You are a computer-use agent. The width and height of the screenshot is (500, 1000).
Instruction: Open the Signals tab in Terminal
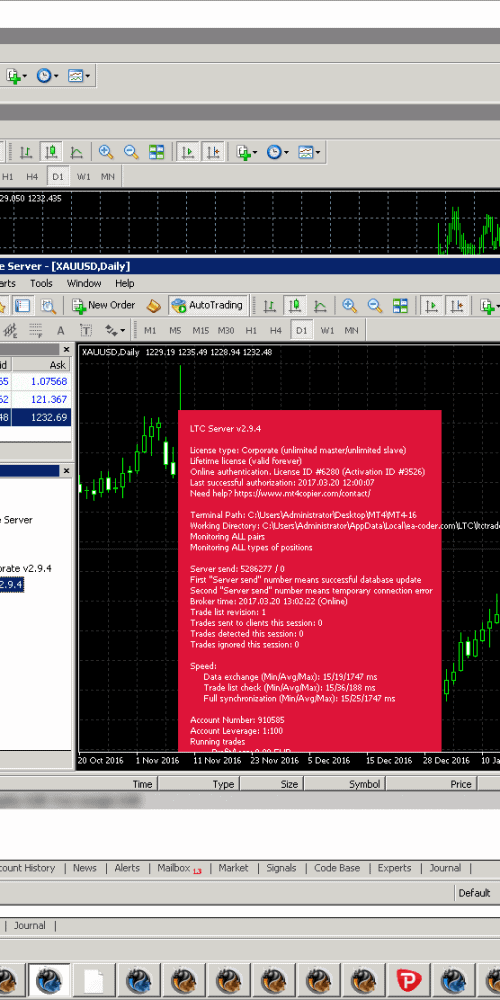[281, 868]
